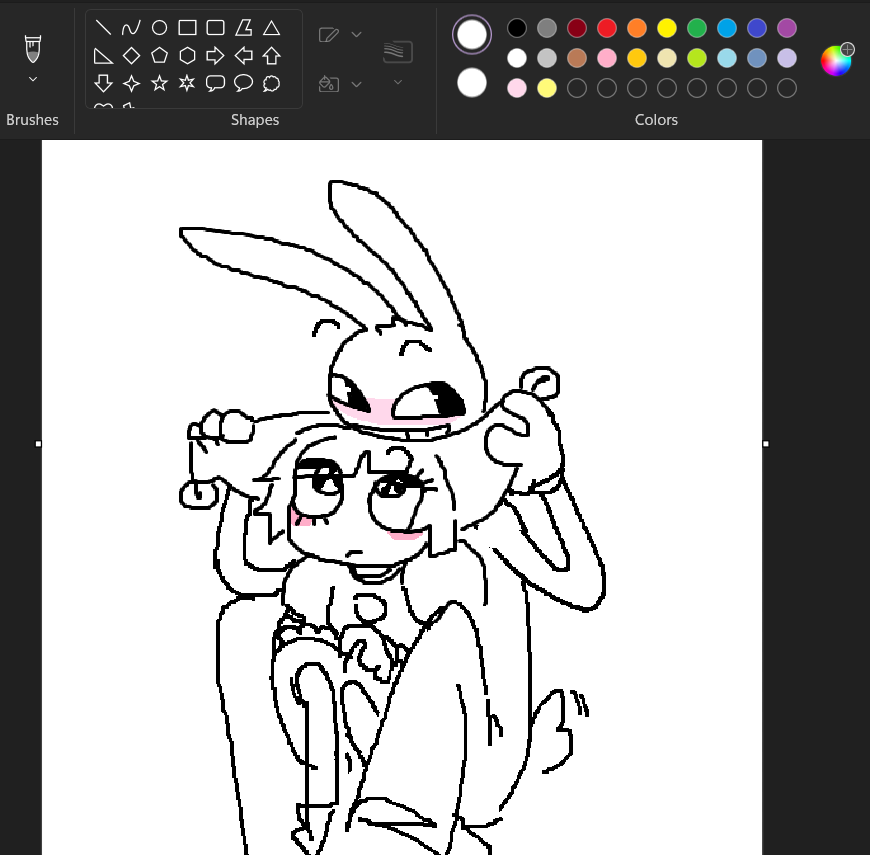
Task: Select the Curve shape
Action: coord(131,27)
